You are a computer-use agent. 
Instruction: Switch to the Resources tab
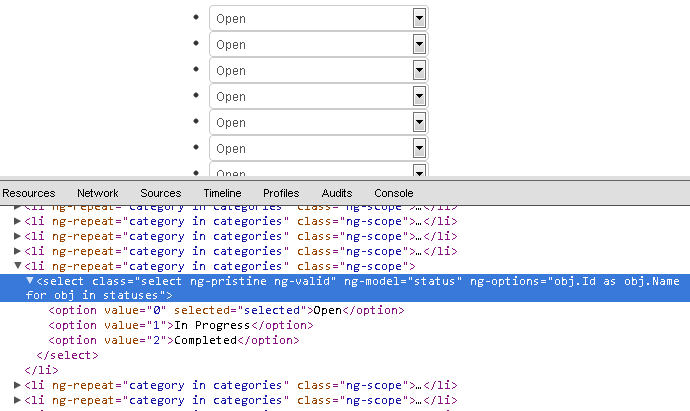pyautogui.click(x=29, y=193)
